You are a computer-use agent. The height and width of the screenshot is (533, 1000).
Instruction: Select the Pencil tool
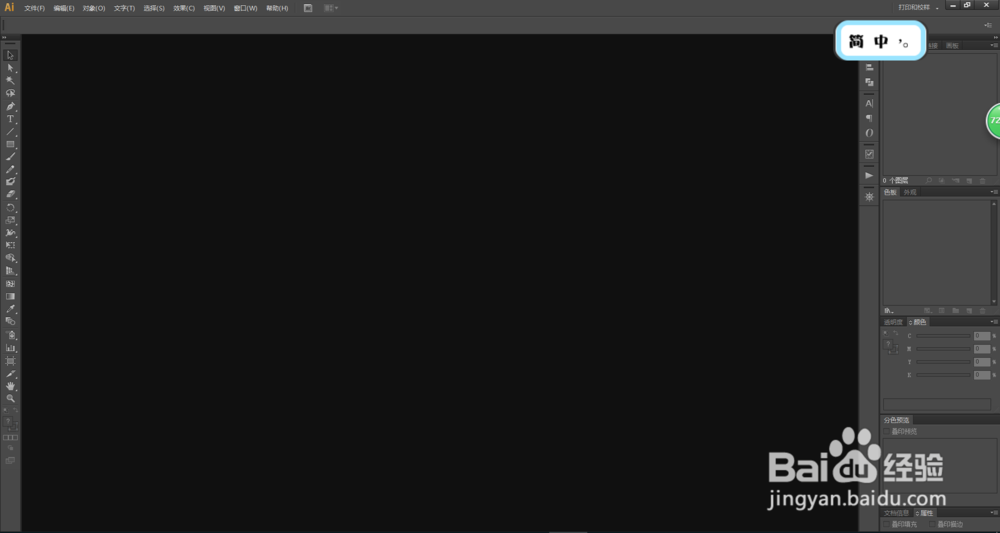click(10, 170)
